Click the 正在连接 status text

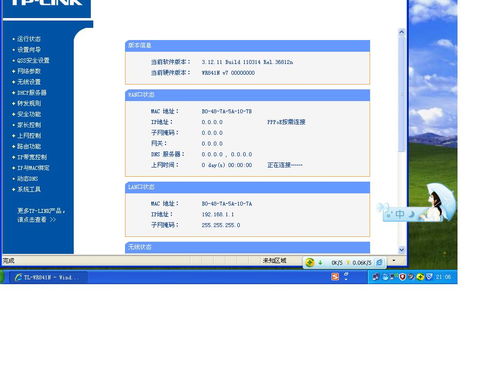(285, 165)
